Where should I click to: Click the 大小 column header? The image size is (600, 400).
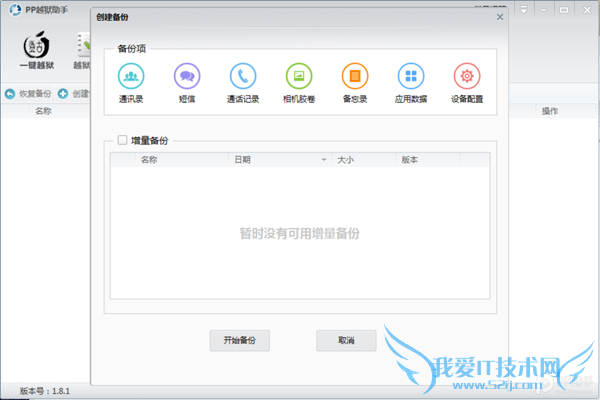pos(363,160)
